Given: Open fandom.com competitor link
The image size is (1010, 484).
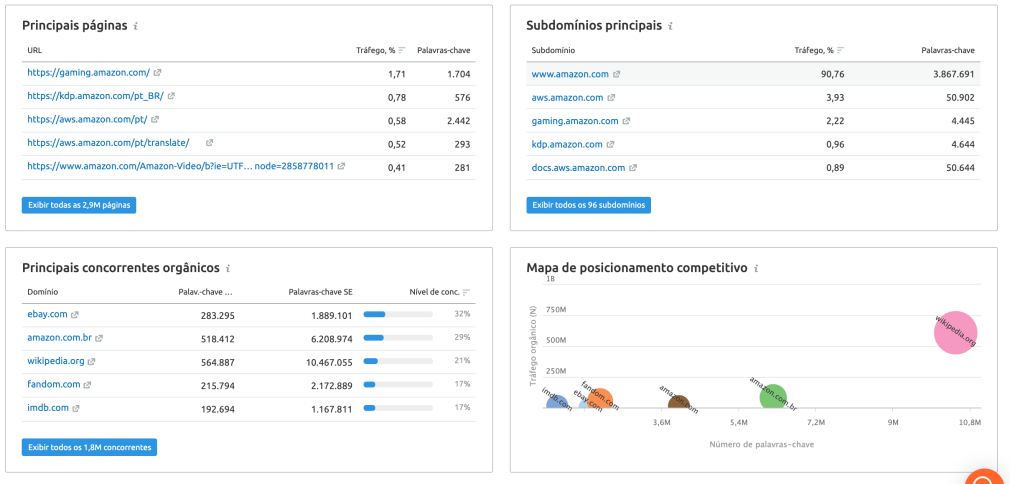Looking at the screenshot, I should [x=53, y=385].
